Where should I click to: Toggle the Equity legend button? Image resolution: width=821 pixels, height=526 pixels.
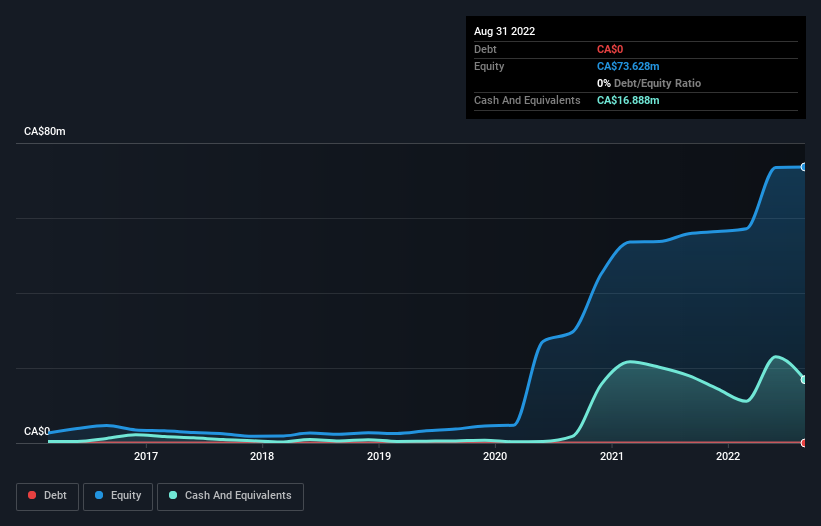pos(118,496)
